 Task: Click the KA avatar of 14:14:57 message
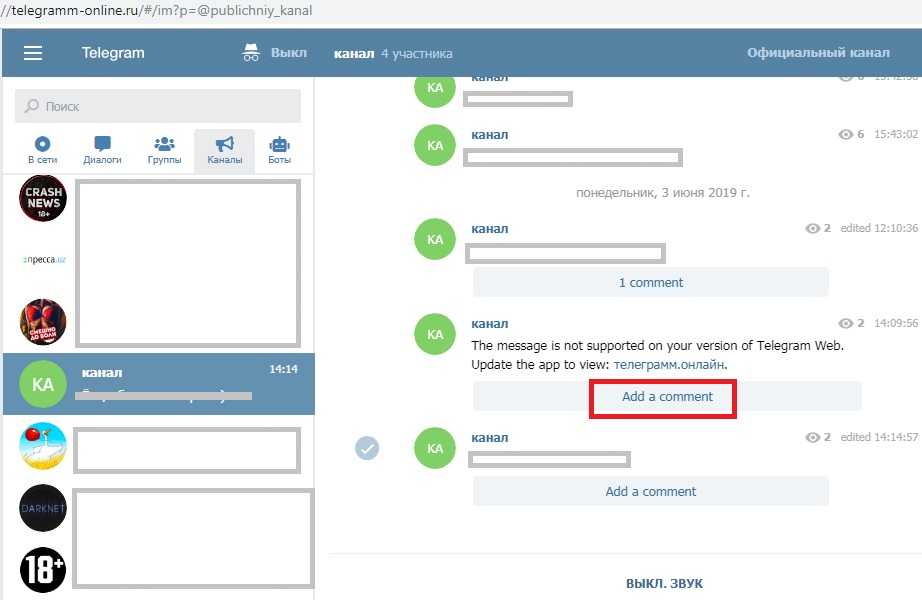(x=435, y=448)
